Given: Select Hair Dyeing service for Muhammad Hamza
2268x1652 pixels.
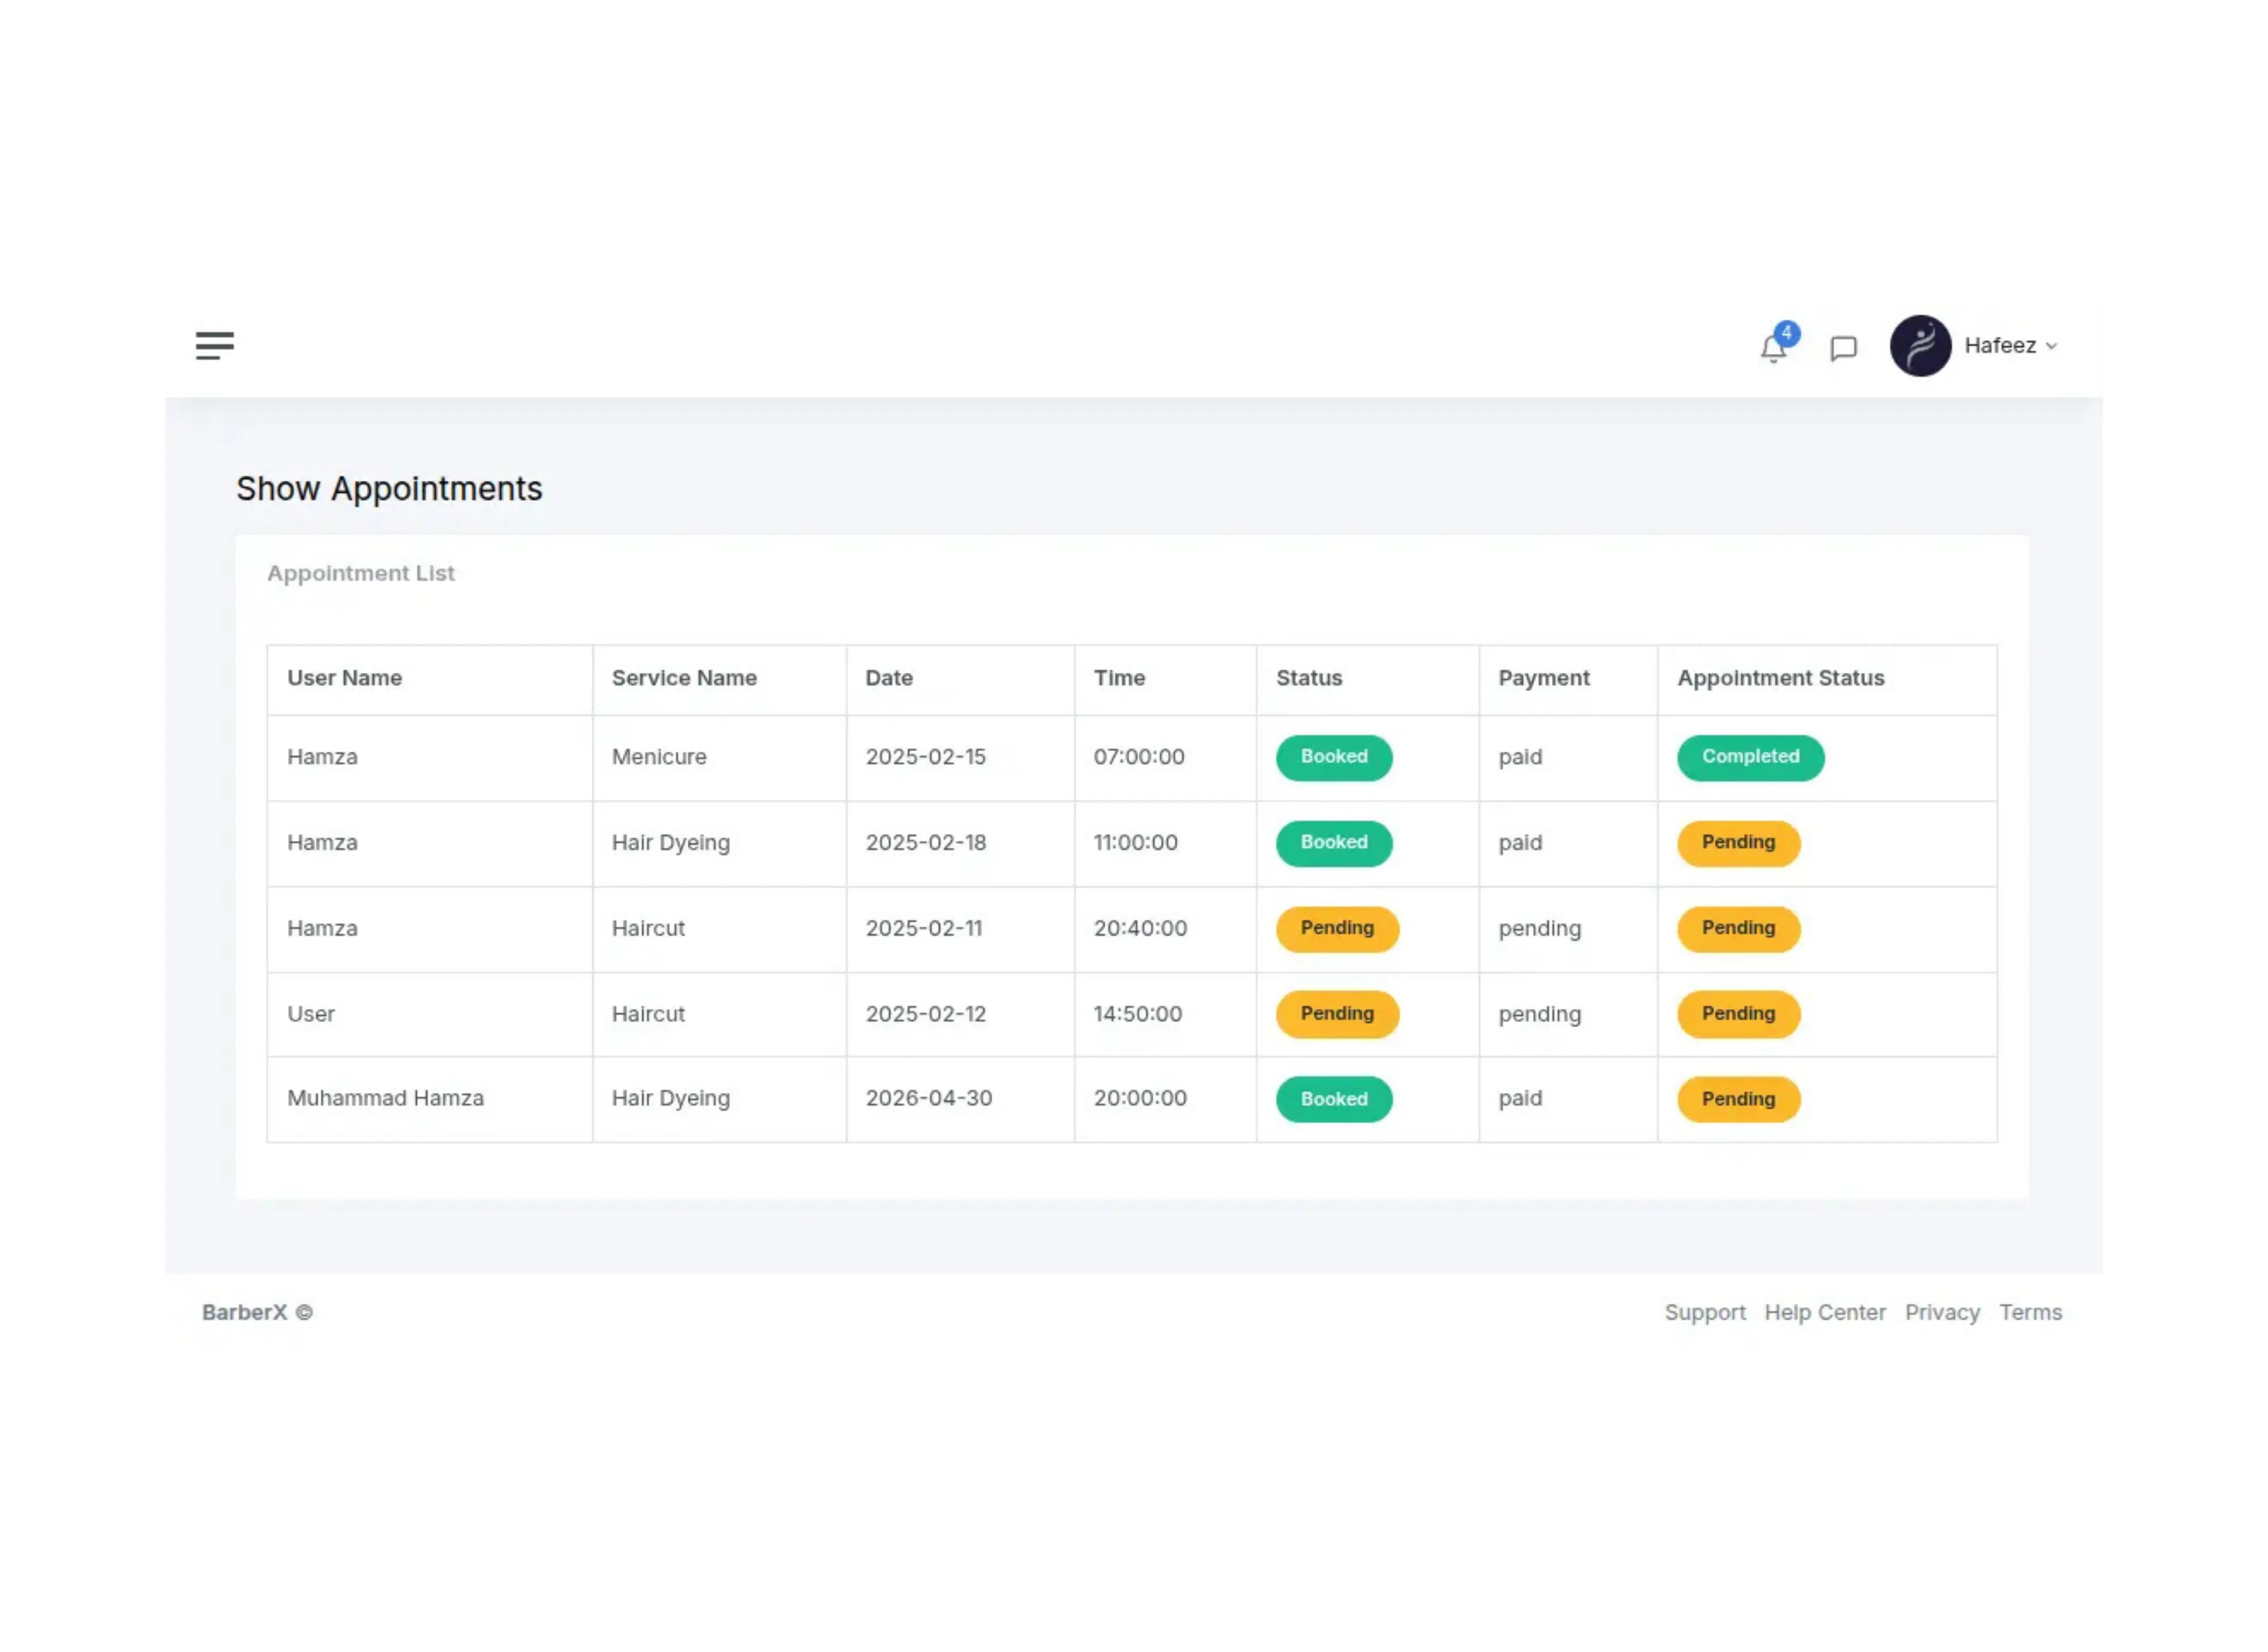Looking at the screenshot, I should point(720,1100).
